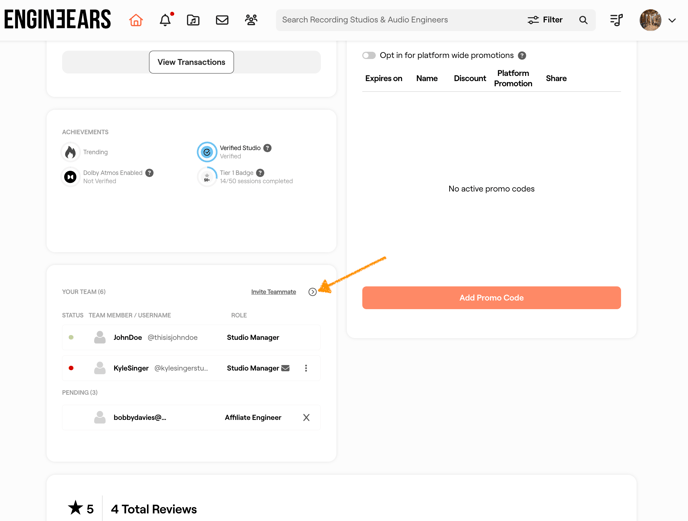Open the community people icon

(x=251, y=20)
